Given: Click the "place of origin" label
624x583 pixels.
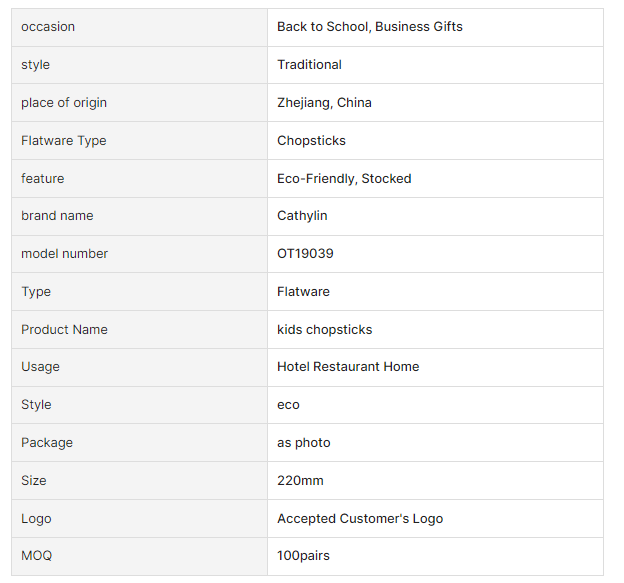Looking at the screenshot, I should [64, 103].
